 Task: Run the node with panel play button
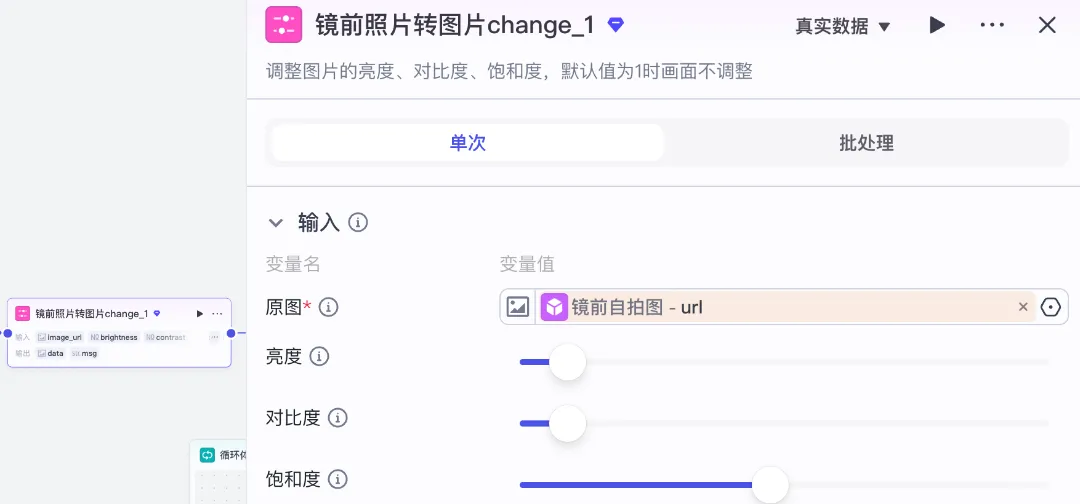tap(937, 25)
